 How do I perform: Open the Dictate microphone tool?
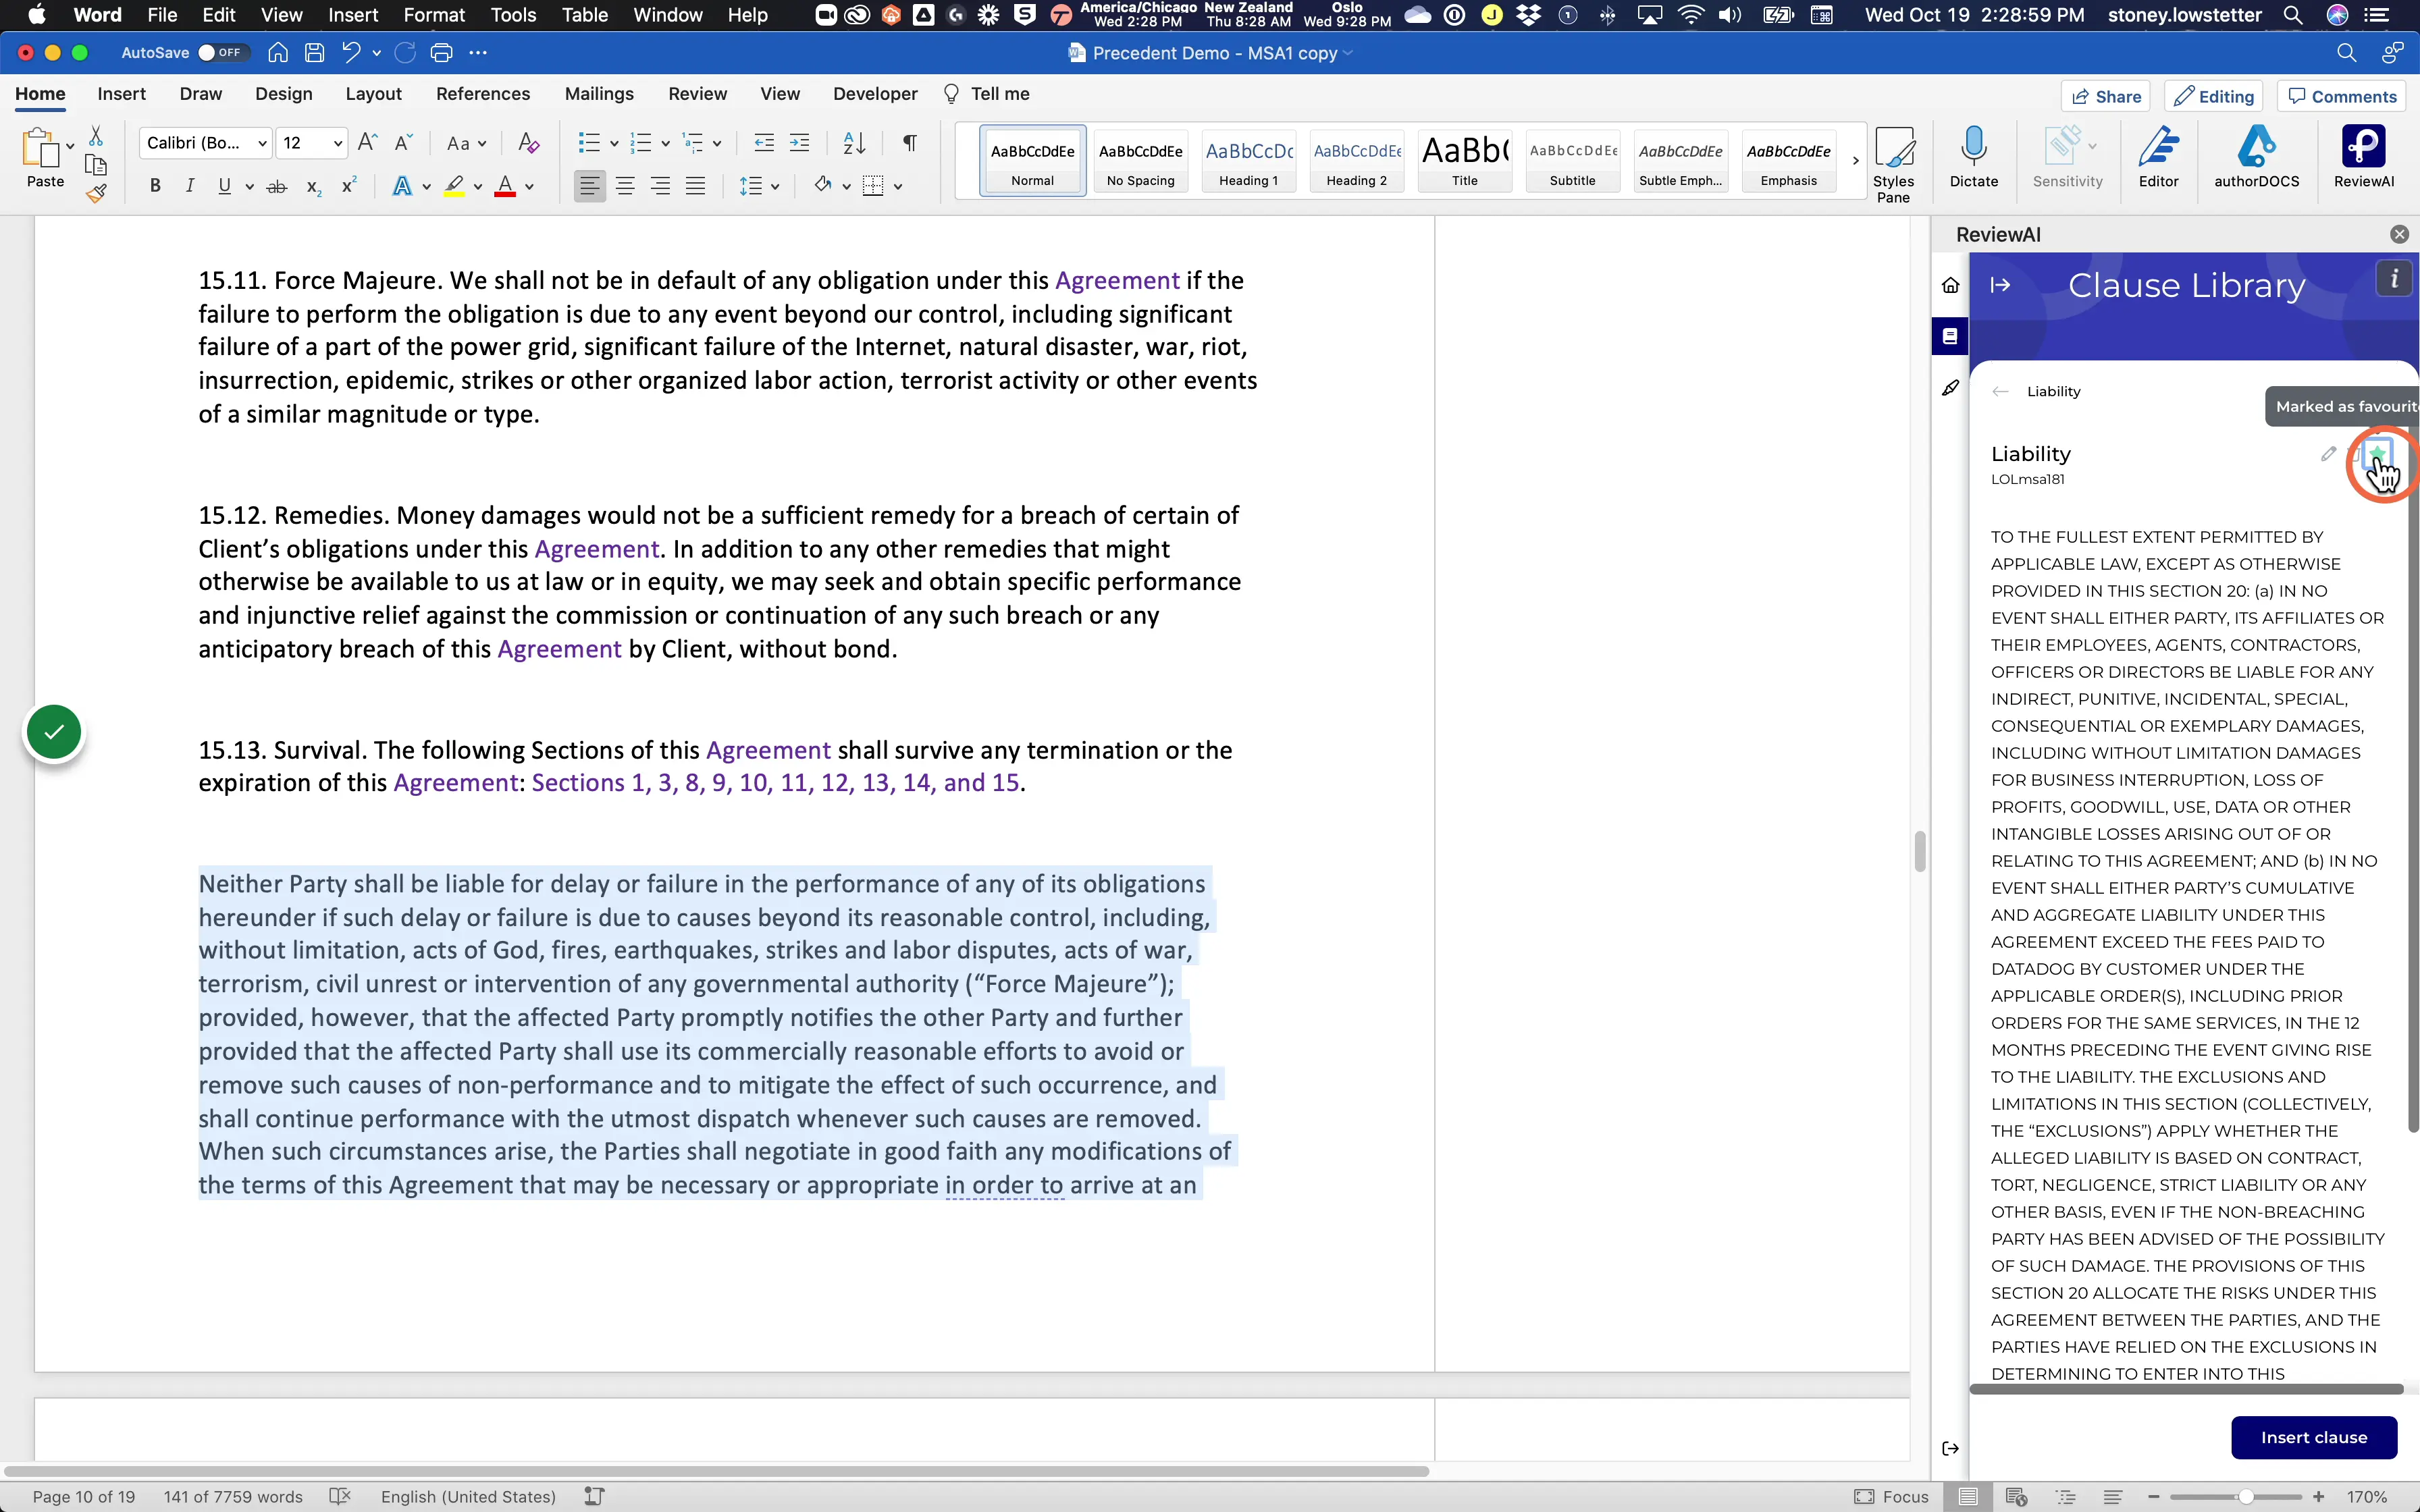(1974, 158)
